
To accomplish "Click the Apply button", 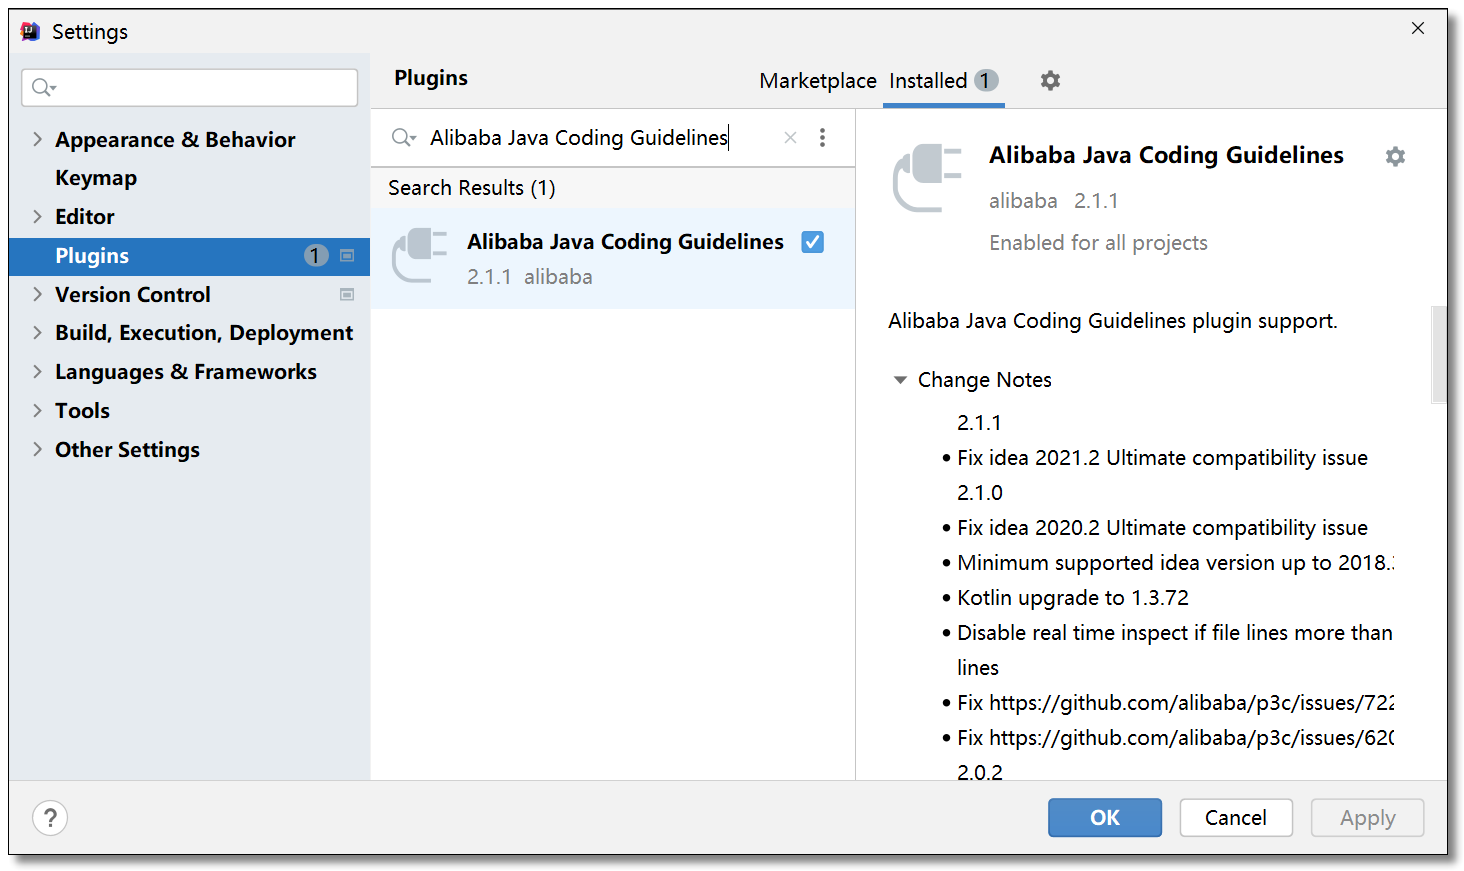I will pyautogui.click(x=1368, y=818).
